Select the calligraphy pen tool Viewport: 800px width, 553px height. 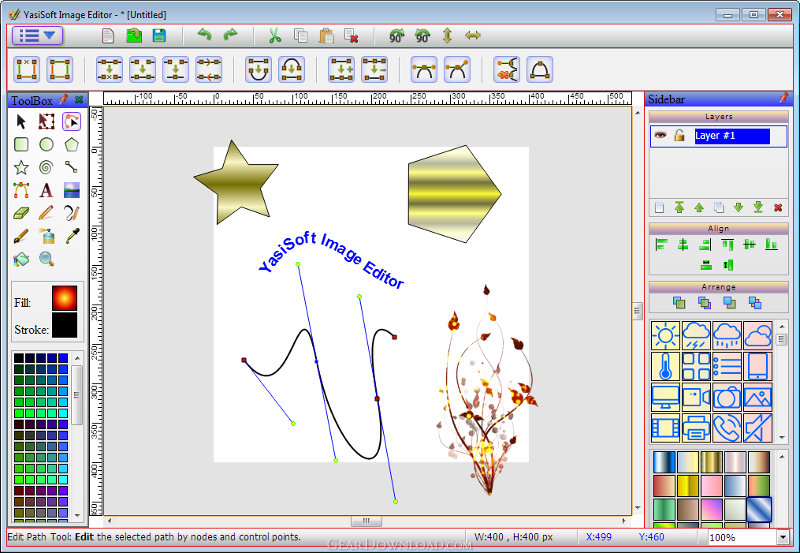click(x=71, y=213)
